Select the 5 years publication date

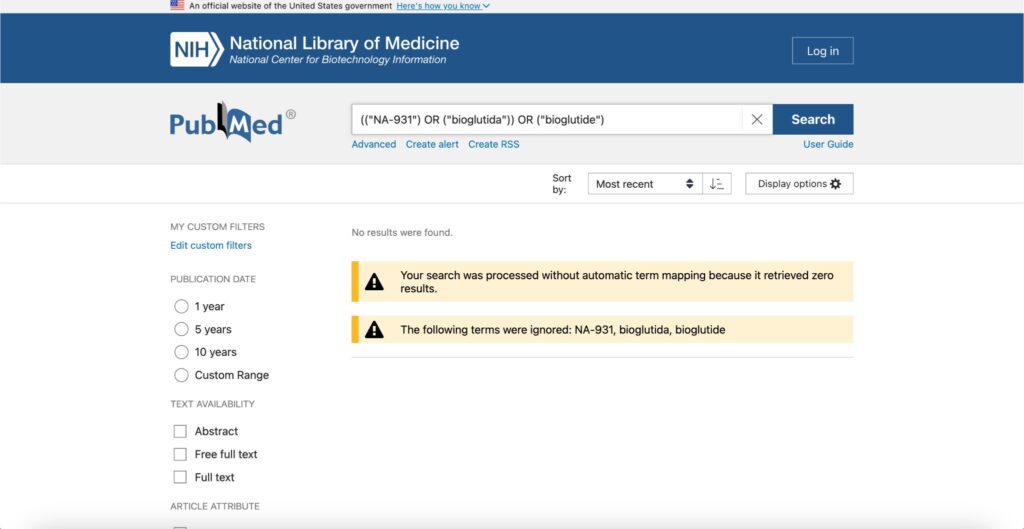181,329
